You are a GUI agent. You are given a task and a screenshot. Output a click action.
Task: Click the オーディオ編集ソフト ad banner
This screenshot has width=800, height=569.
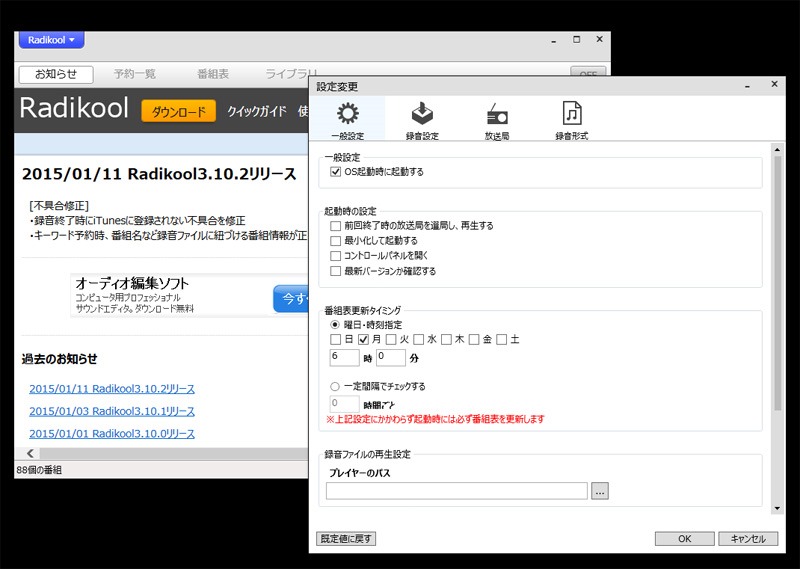point(189,295)
